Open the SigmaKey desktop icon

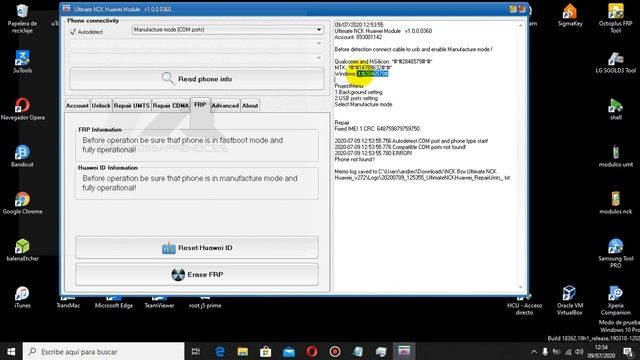570,16
